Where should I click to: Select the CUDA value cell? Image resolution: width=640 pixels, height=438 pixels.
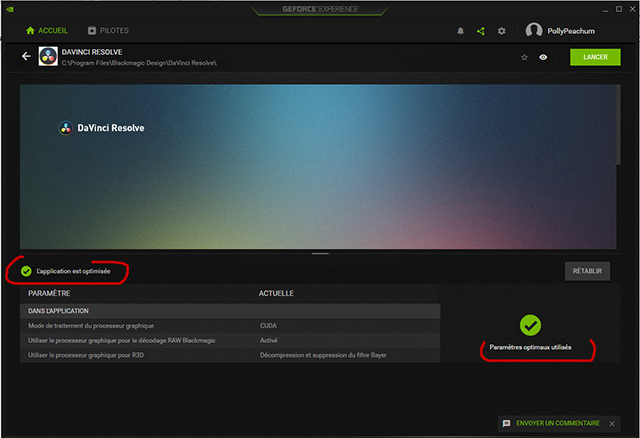[x=268, y=326]
